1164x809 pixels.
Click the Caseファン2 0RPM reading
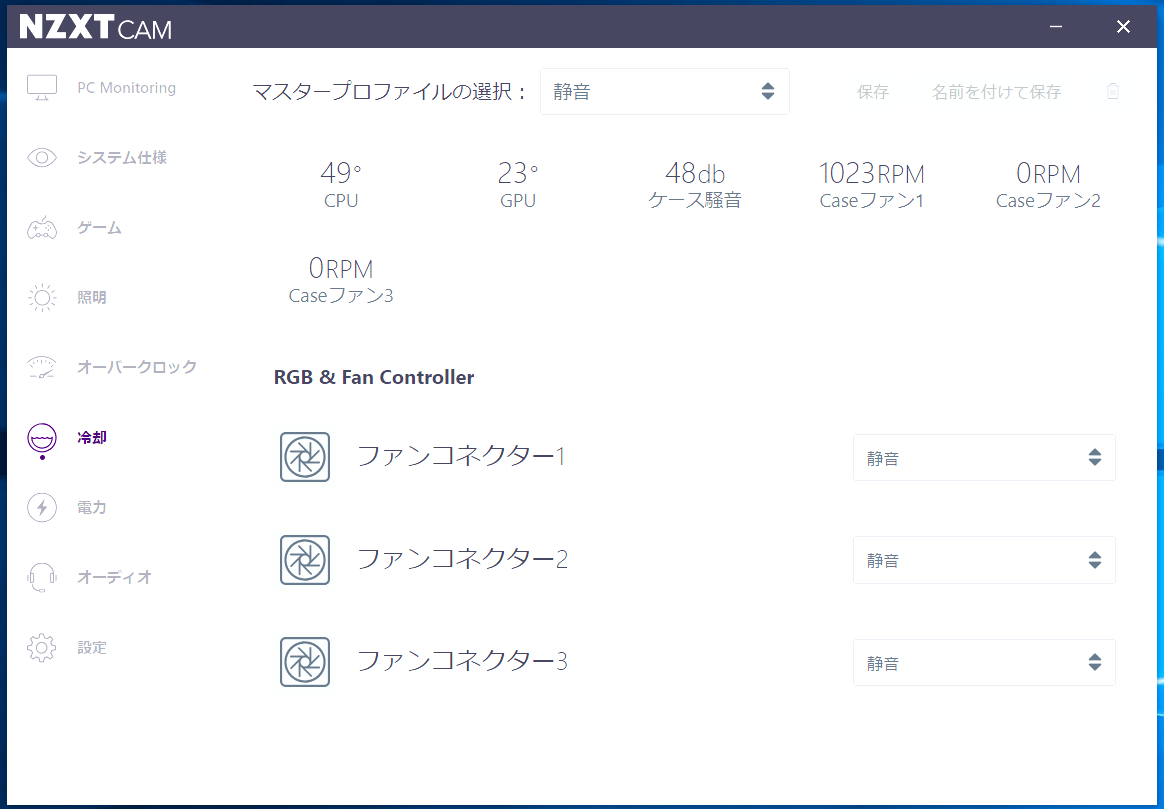pos(1048,184)
